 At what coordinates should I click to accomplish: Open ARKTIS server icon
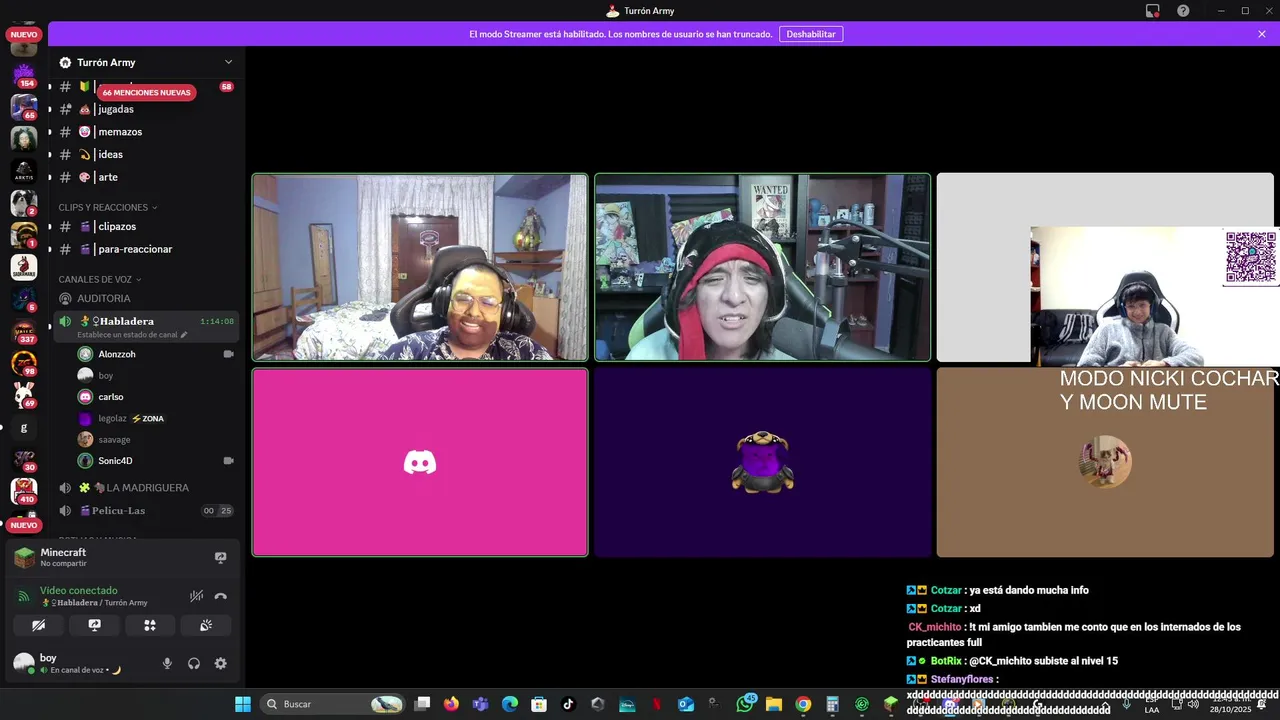(24, 171)
